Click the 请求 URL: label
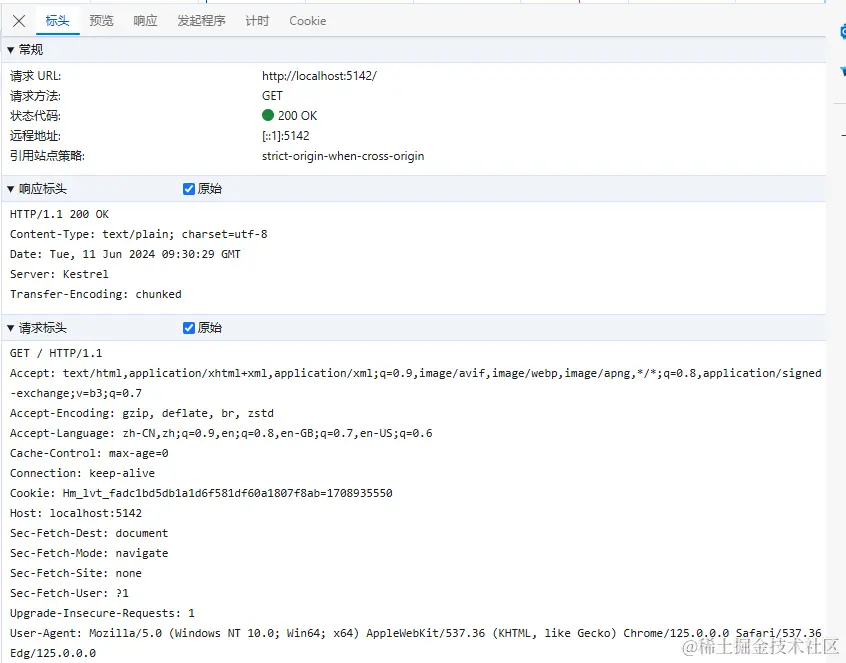 point(36,76)
